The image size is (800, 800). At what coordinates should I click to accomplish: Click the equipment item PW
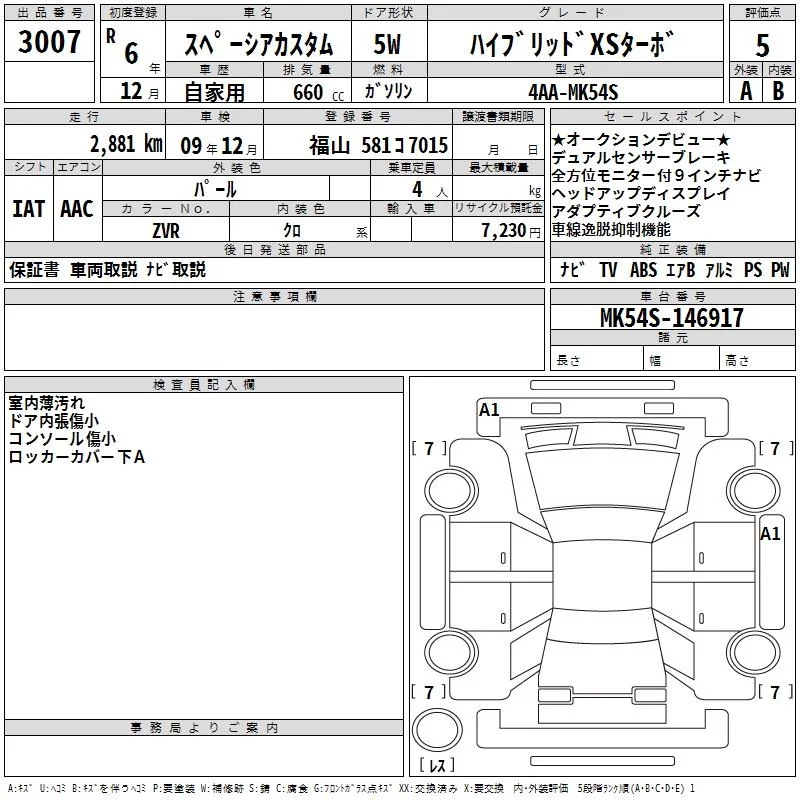(780, 269)
